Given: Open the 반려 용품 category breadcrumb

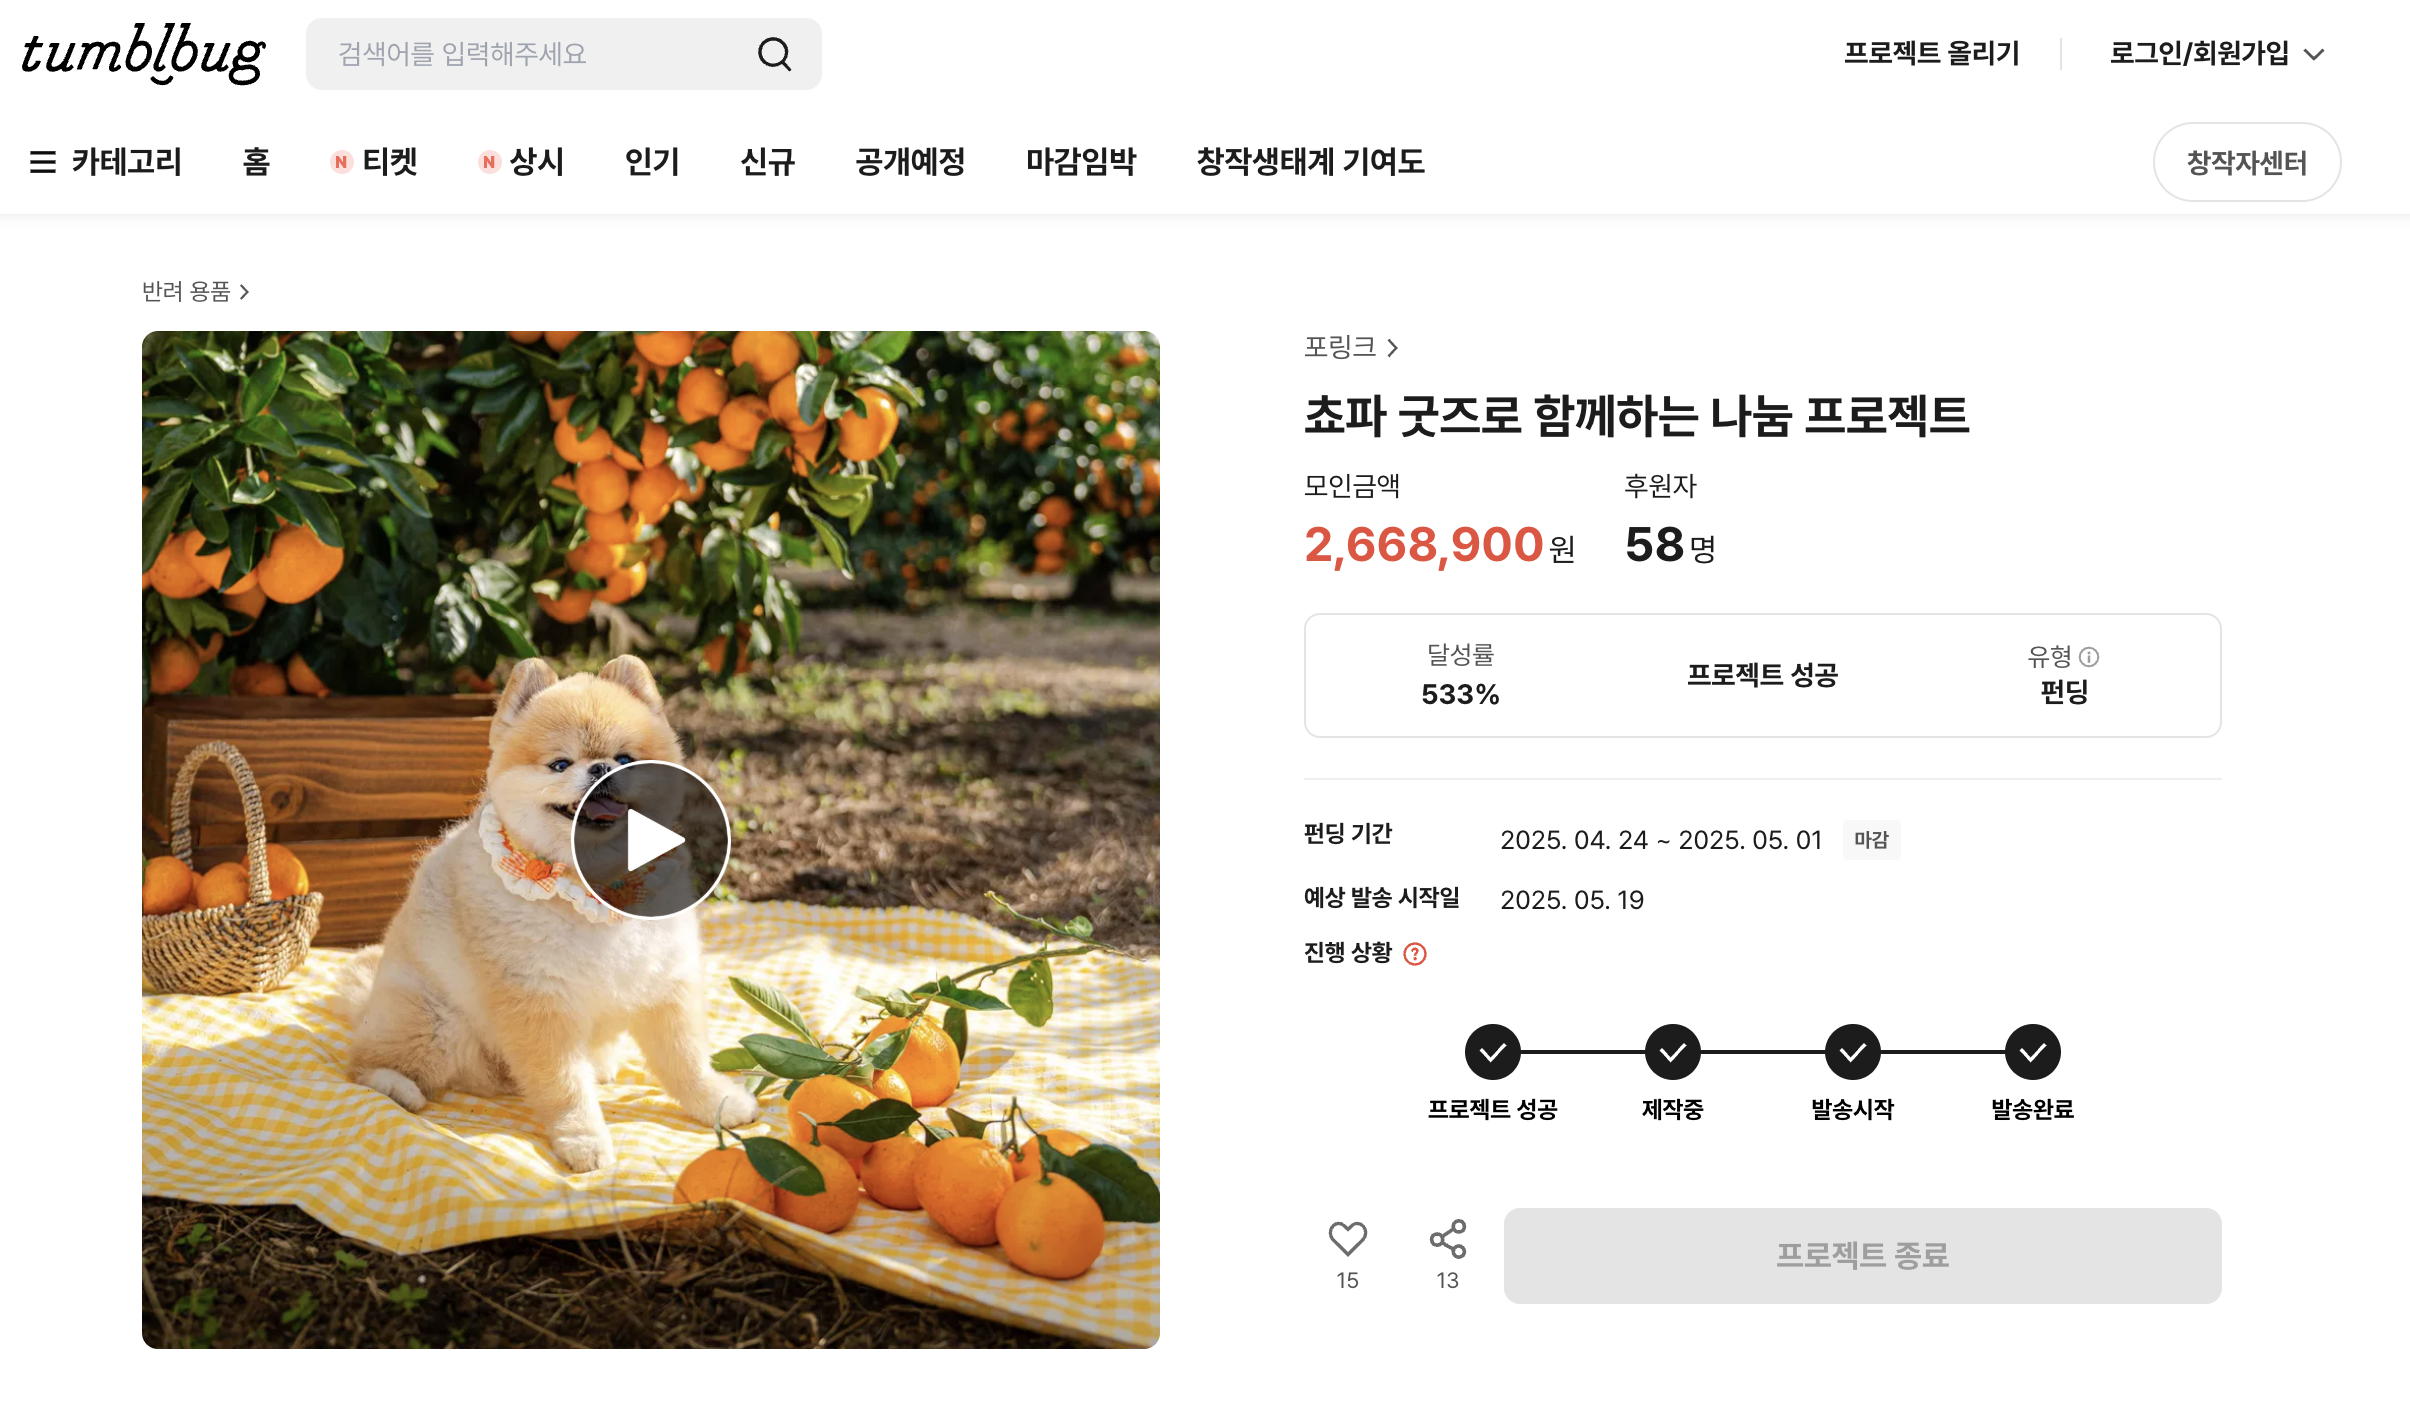Looking at the screenshot, I should click(195, 291).
